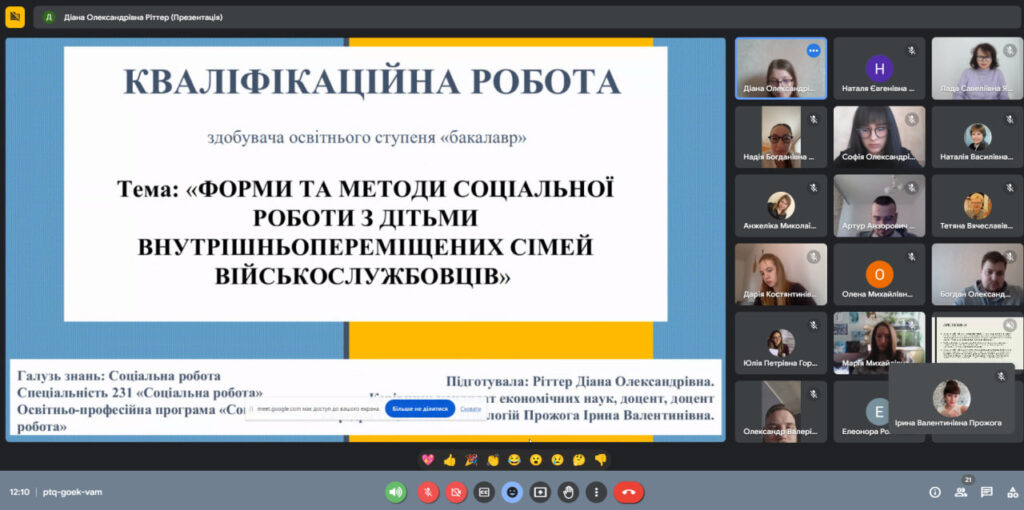This screenshot has width=1024, height=510.
Task: Turn on the camera
Action: point(456,492)
